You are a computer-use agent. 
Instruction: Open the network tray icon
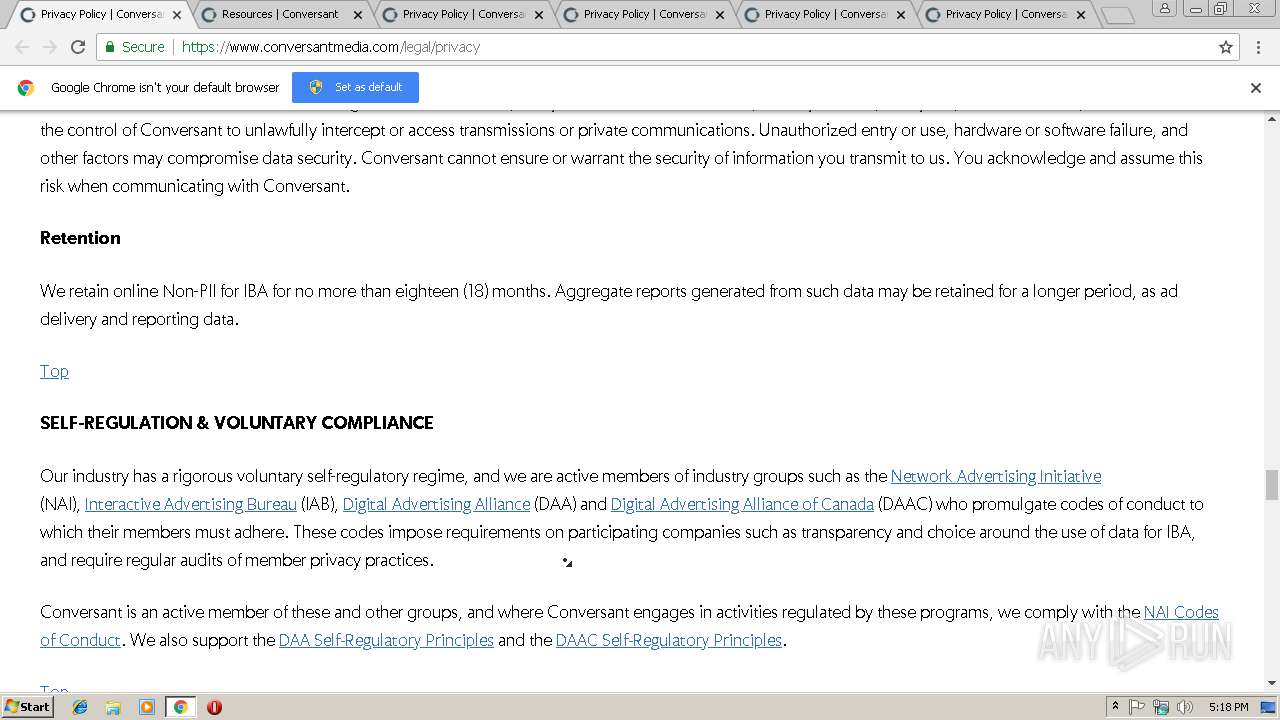point(1161,707)
